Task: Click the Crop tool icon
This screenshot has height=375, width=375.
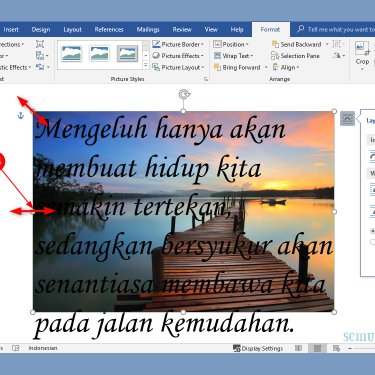Action: pyautogui.click(x=362, y=48)
